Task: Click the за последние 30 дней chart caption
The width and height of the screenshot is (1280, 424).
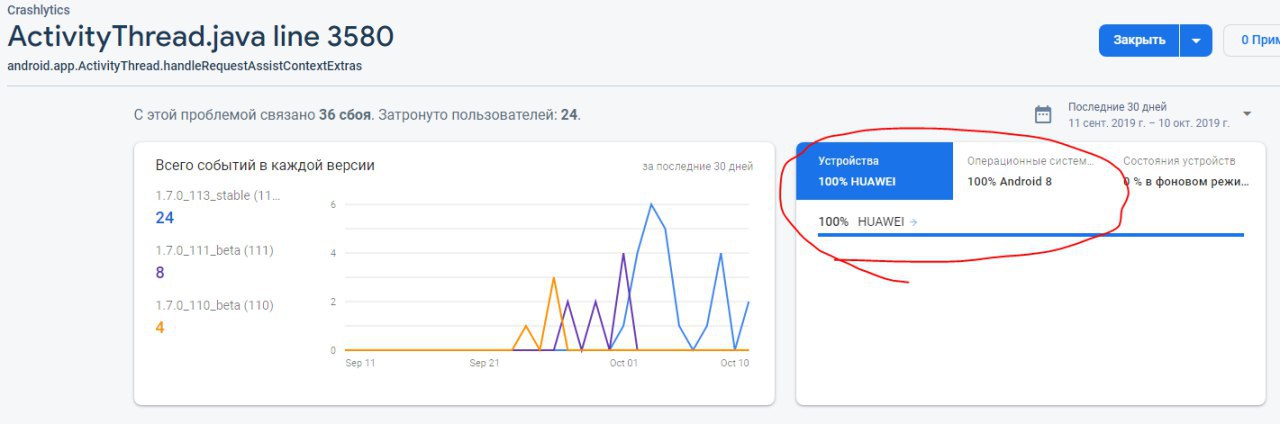Action: tap(698, 167)
